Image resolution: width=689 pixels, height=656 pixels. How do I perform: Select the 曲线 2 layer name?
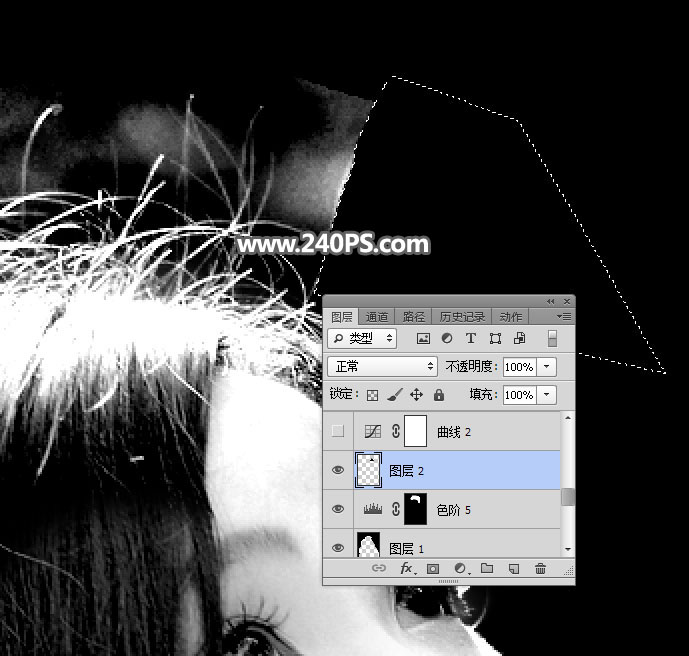click(453, 432)
